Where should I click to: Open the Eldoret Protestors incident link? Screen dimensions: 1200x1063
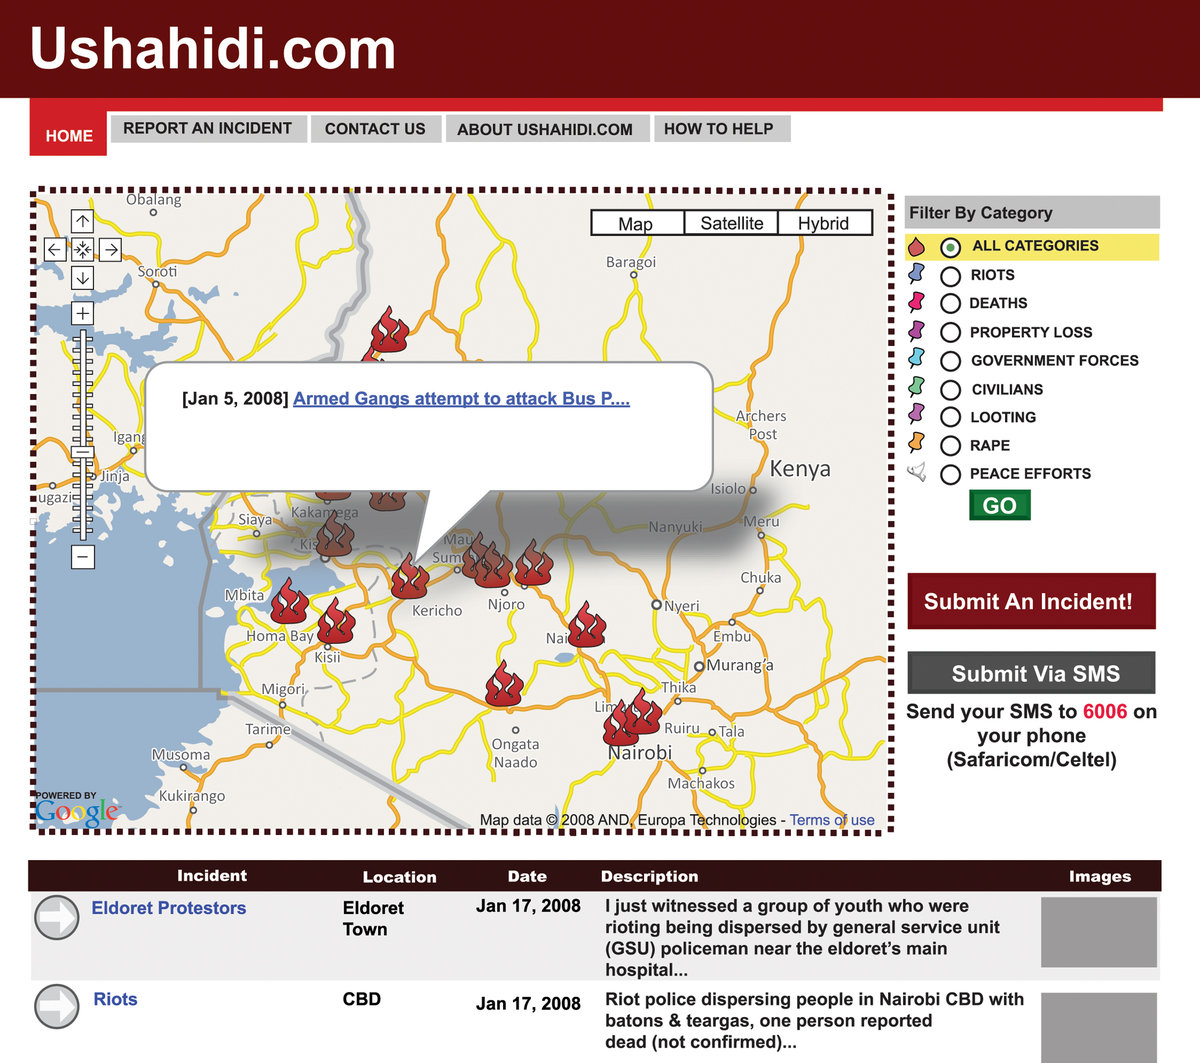(169, 908)
